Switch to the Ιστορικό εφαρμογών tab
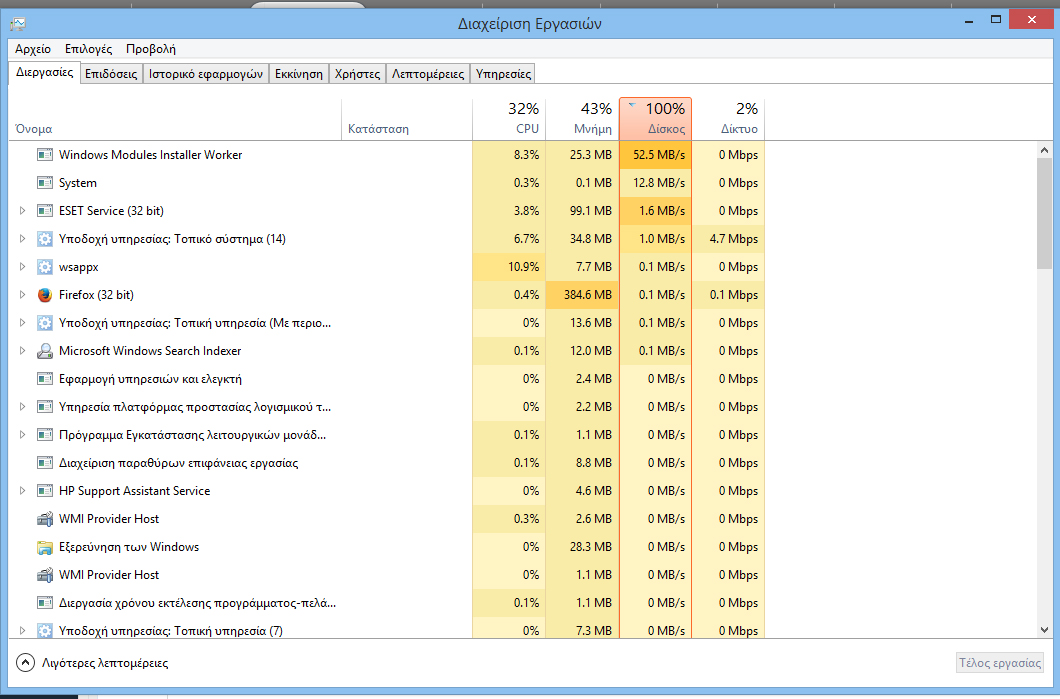Viewport: 1060px width, 699px height. click(206, 74)
